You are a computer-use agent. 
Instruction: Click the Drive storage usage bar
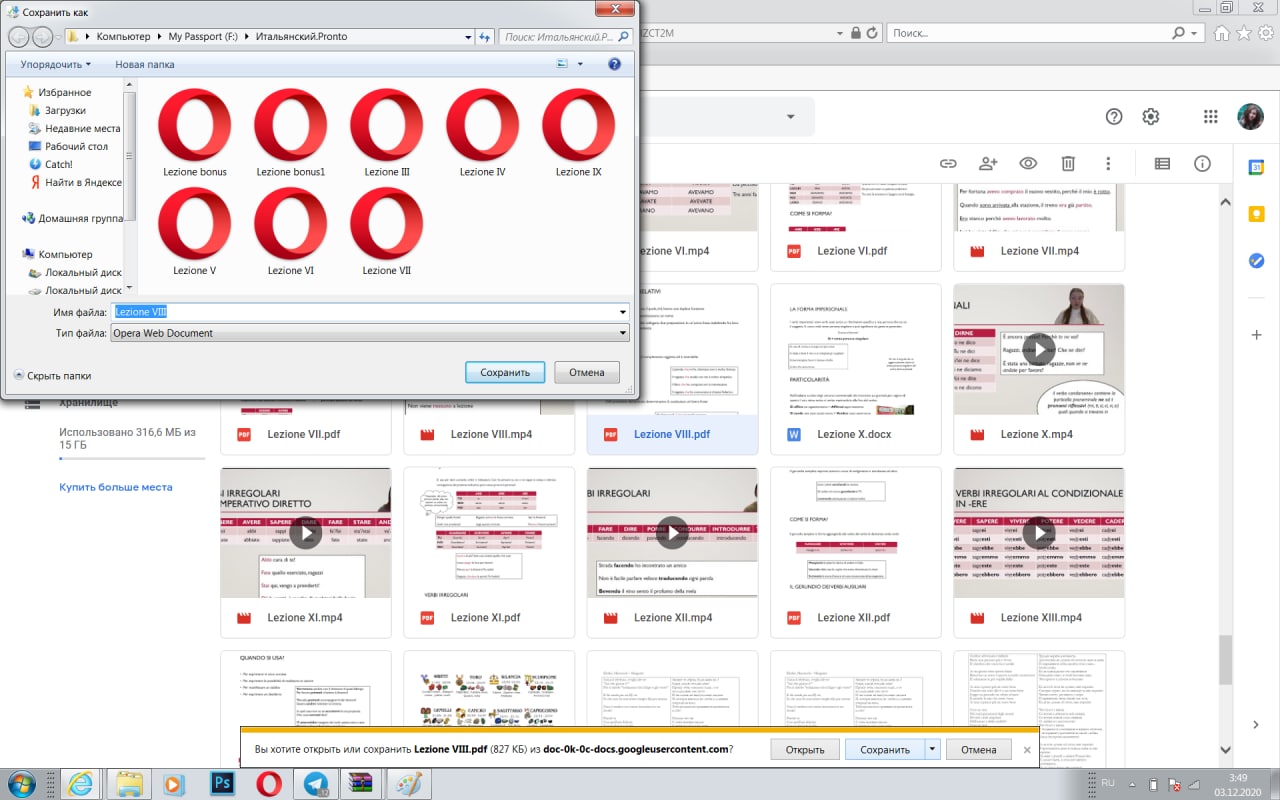(x=132, y=458)
